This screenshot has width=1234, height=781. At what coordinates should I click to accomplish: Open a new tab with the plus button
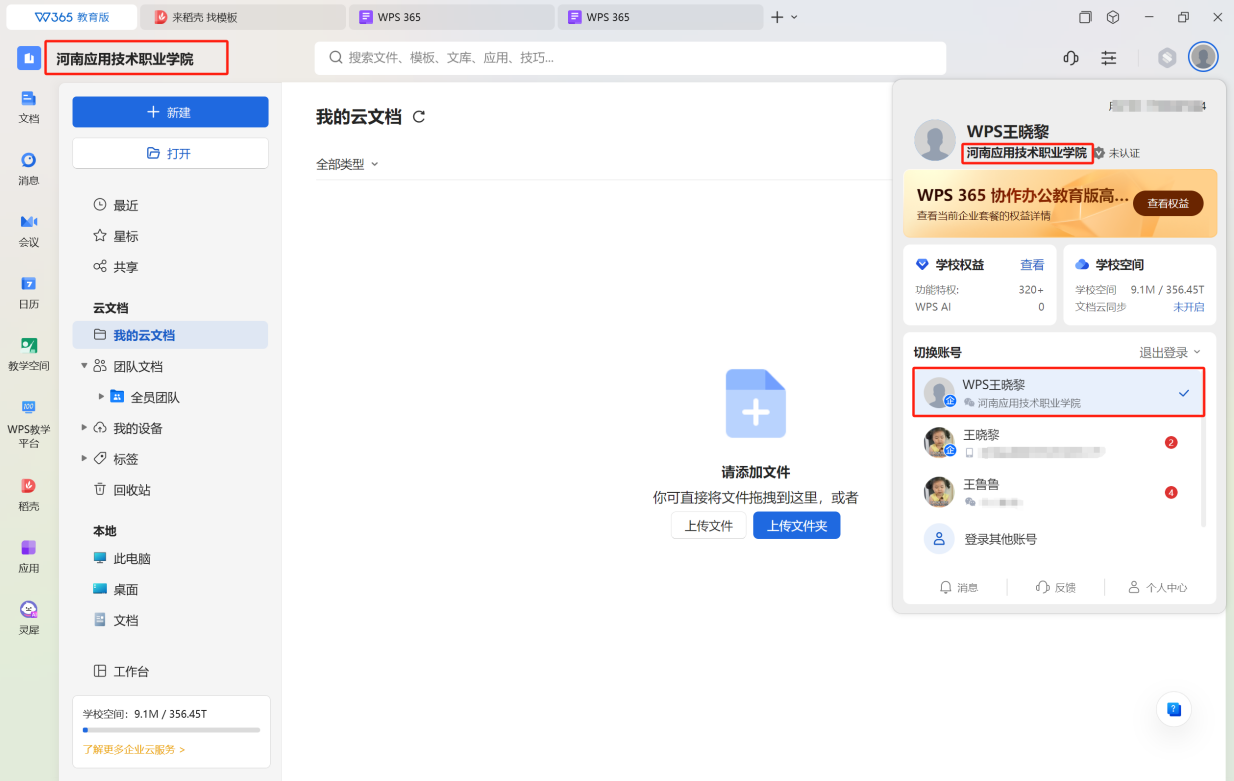777,17
